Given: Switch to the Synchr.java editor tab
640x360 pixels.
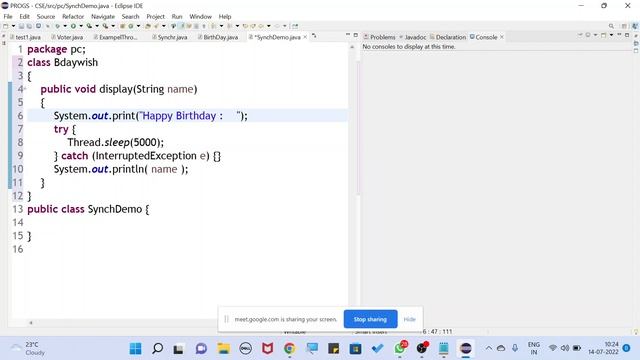Looking at the screenshot, I should point(170,37).
